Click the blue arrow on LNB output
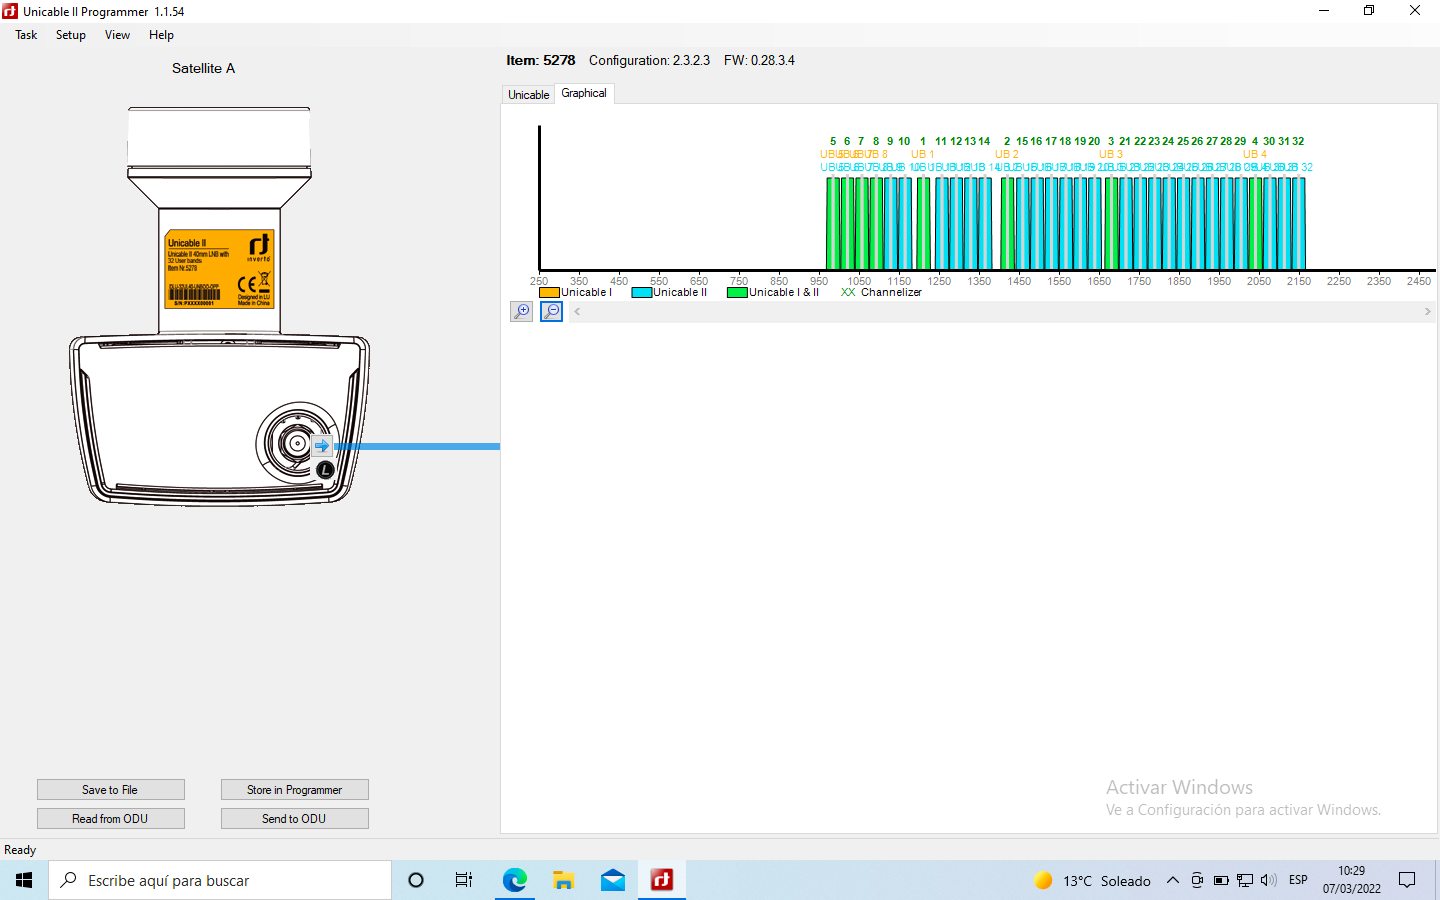This screenshot has width=1440, height=900. pyautogui.click(x=322, y=446)
